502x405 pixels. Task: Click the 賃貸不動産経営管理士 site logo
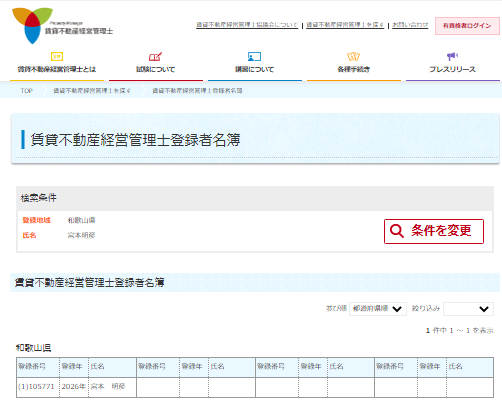[63, 26]
